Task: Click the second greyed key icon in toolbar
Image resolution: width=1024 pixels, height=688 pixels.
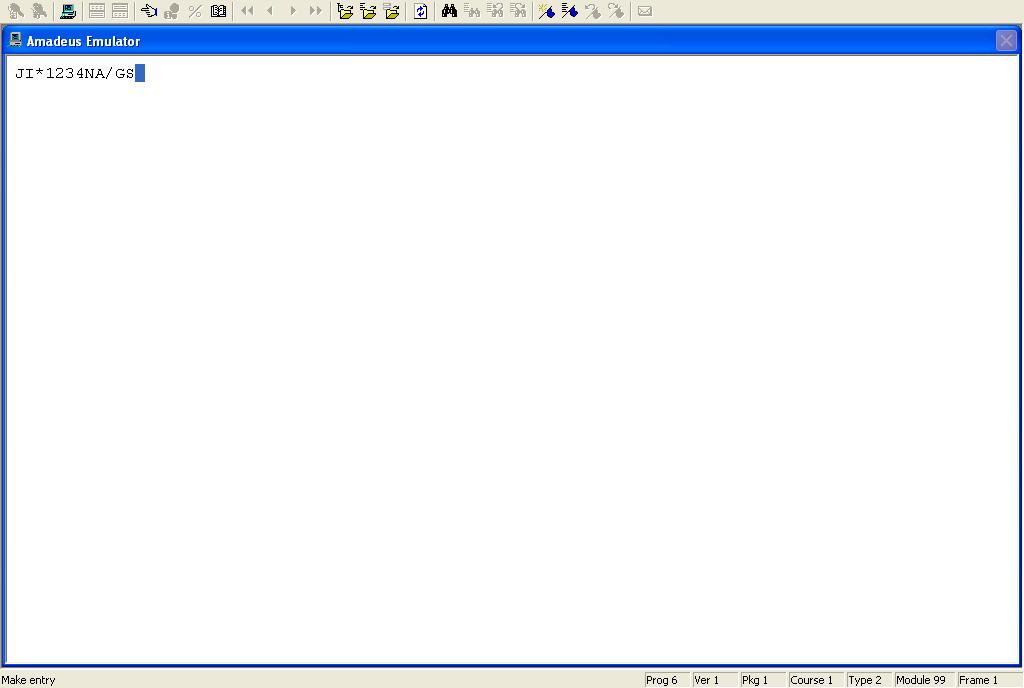Action: click(x=39, y=11)
